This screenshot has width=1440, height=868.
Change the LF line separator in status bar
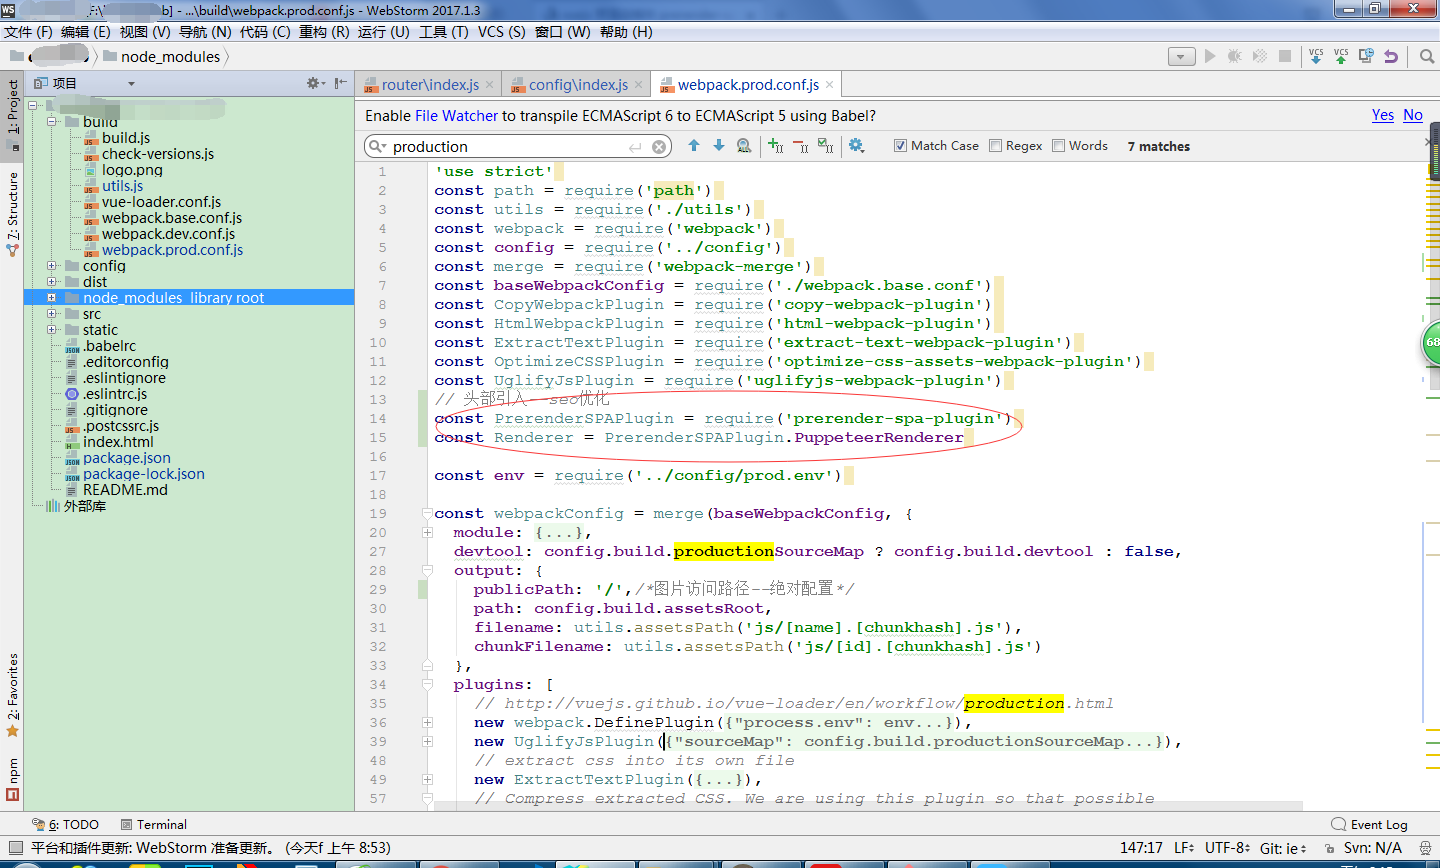point(1184,847)
